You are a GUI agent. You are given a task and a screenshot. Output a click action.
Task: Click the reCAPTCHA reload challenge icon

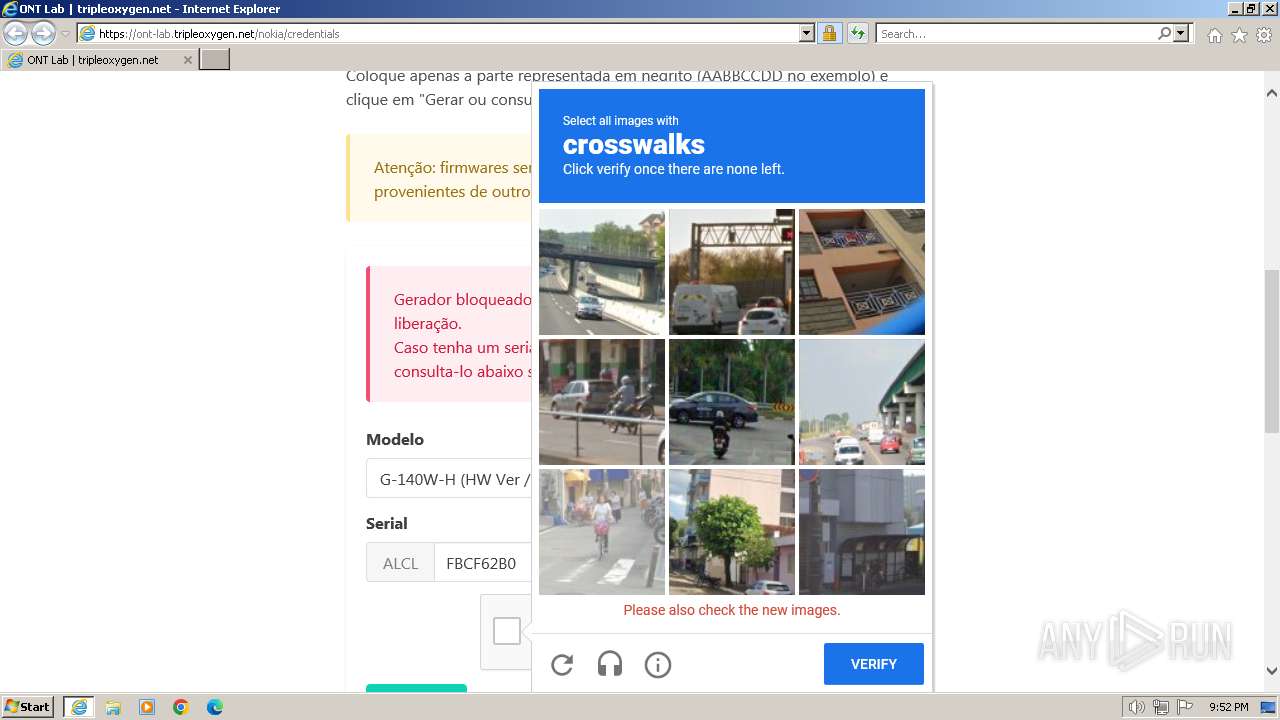[x=562, y=665]
